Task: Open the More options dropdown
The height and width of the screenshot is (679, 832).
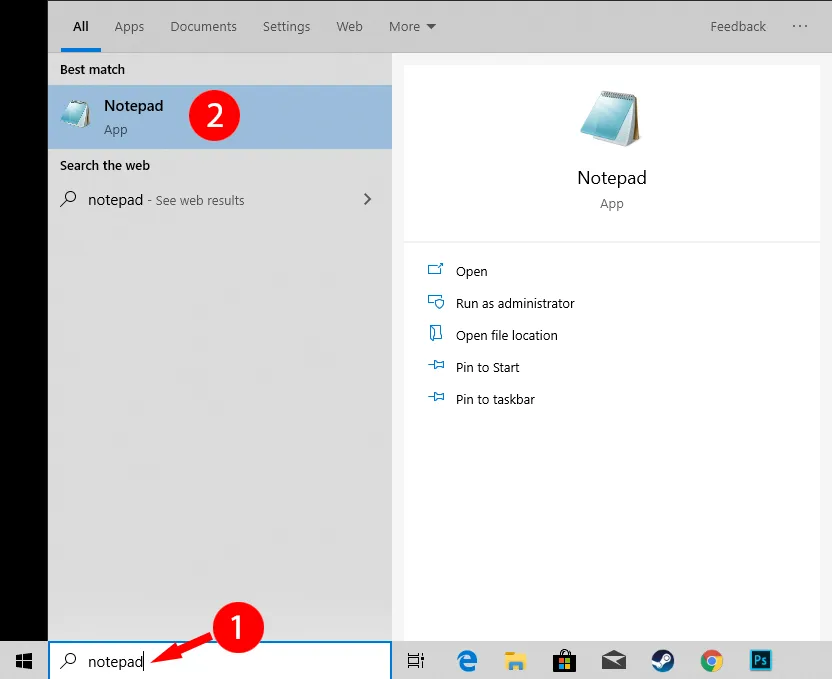Action: coord(412,26)
